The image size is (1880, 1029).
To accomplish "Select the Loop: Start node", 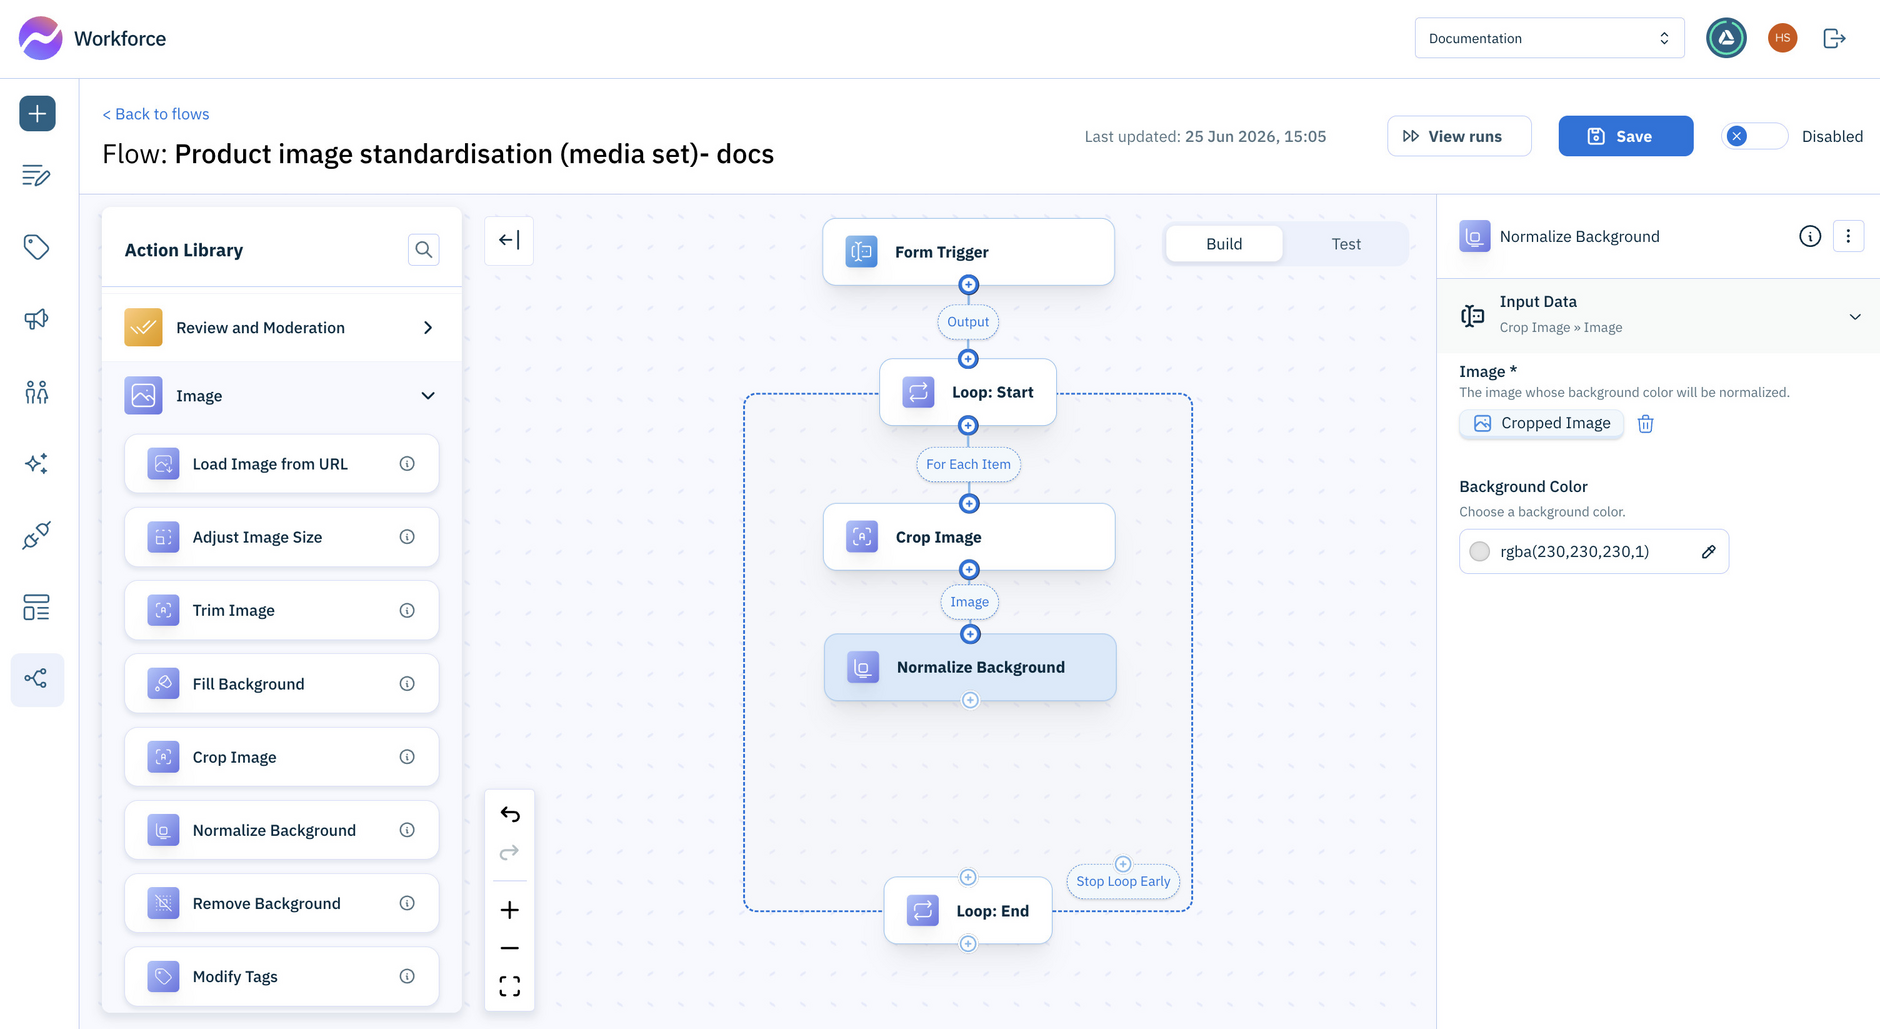I will 968,392.
